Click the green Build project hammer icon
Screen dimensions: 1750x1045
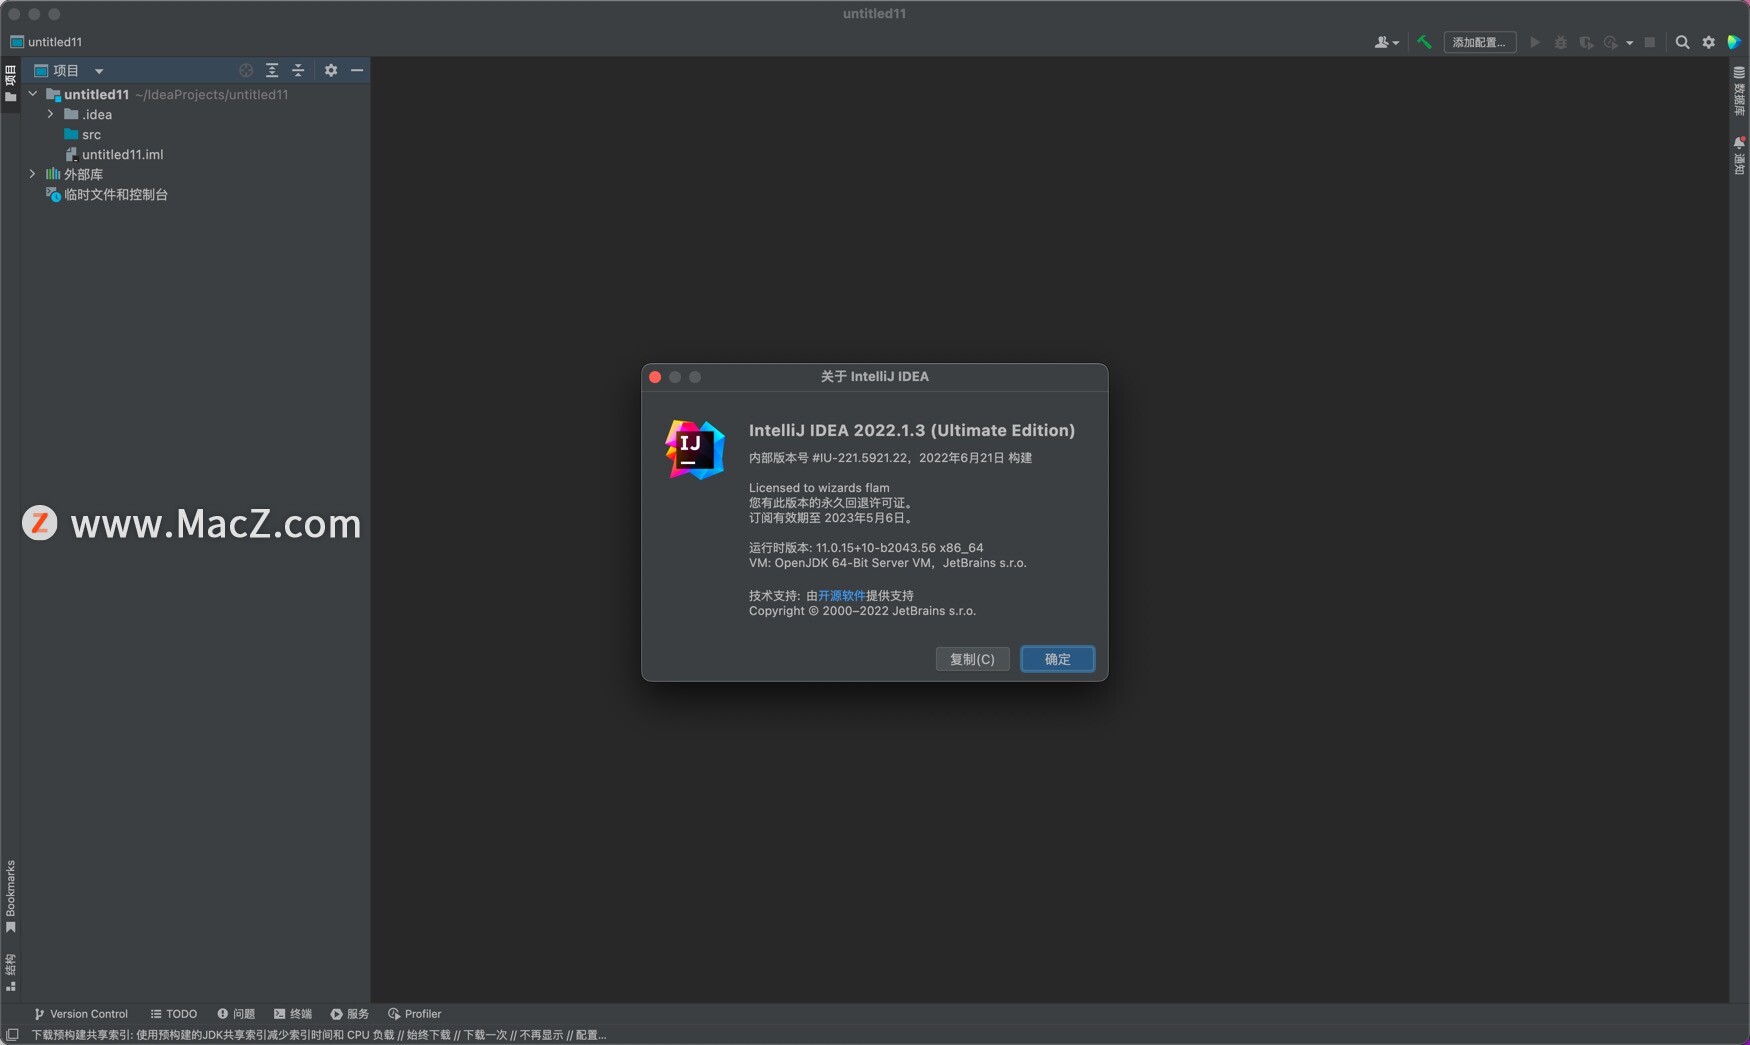point(1424,42)
